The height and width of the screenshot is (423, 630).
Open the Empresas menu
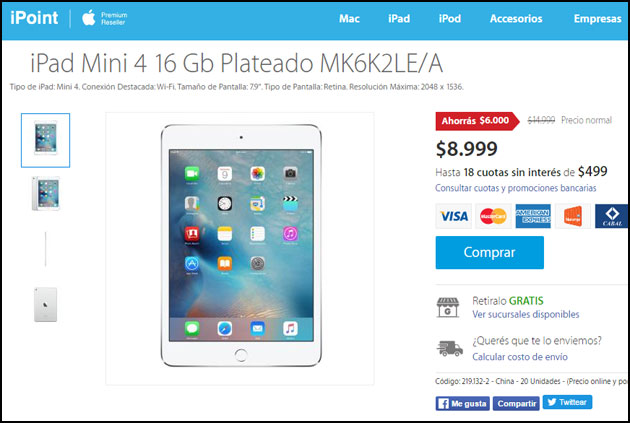coord(597,18)
